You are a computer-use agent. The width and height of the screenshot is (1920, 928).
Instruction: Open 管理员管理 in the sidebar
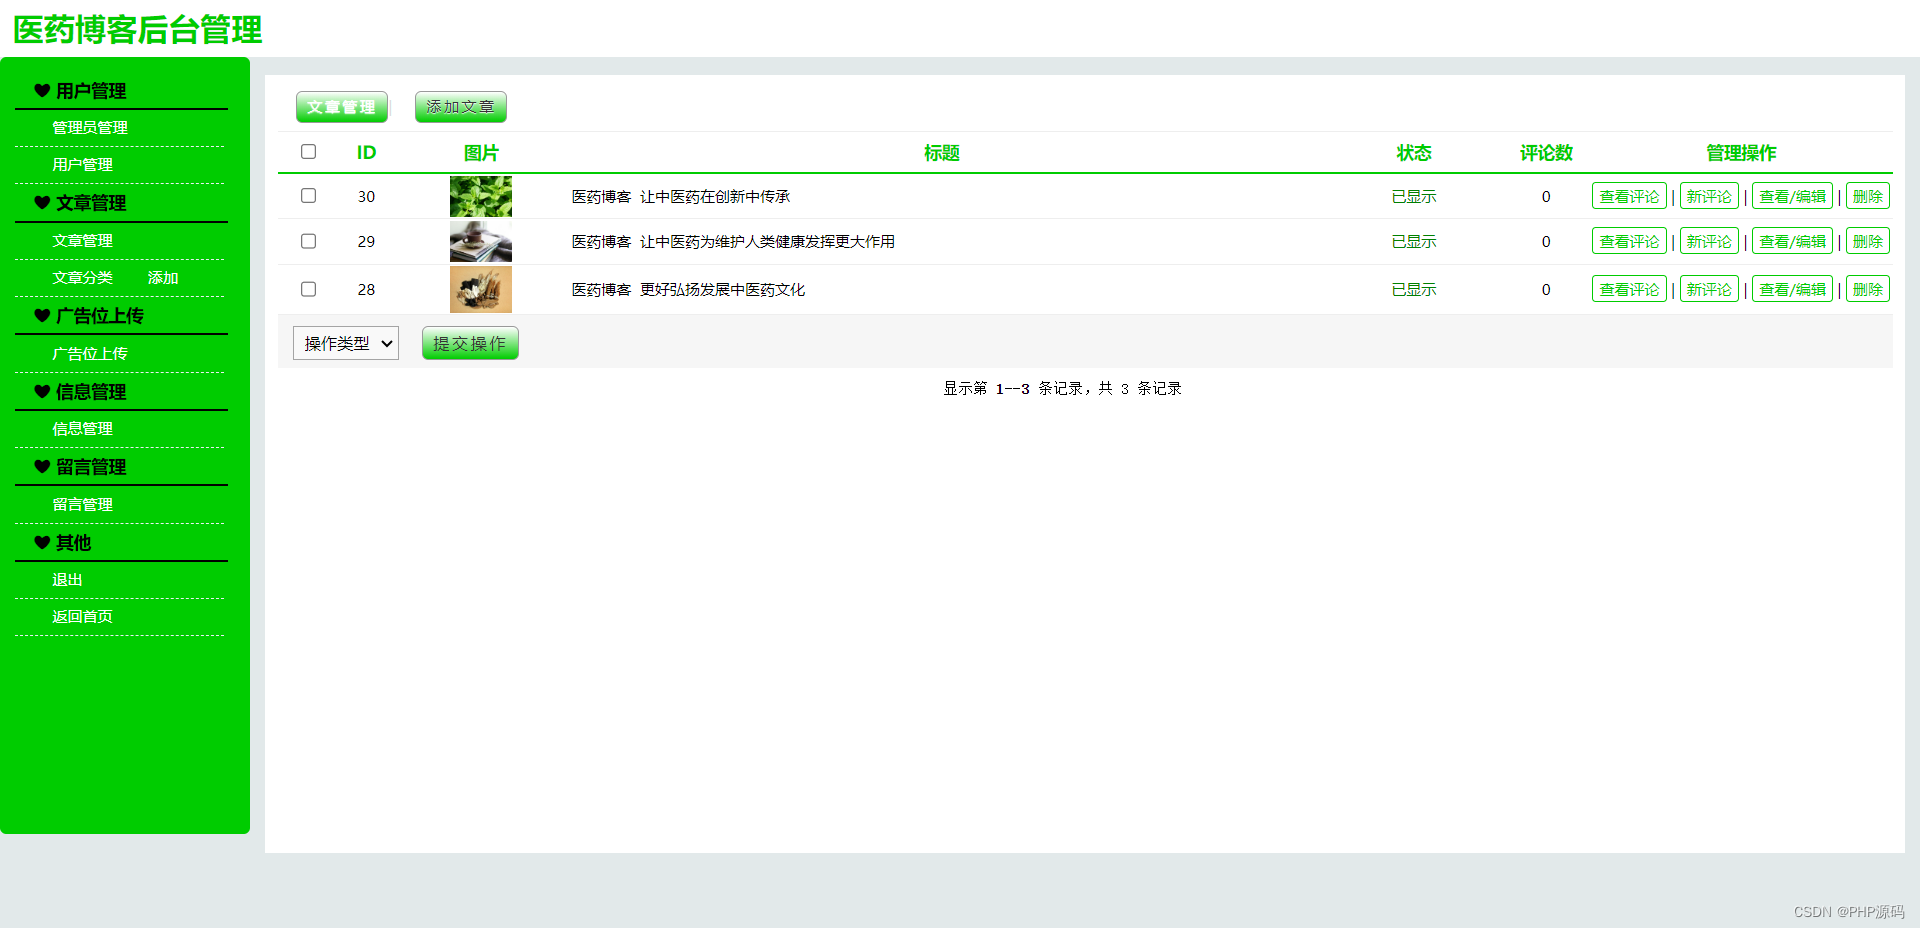(90, 128)
